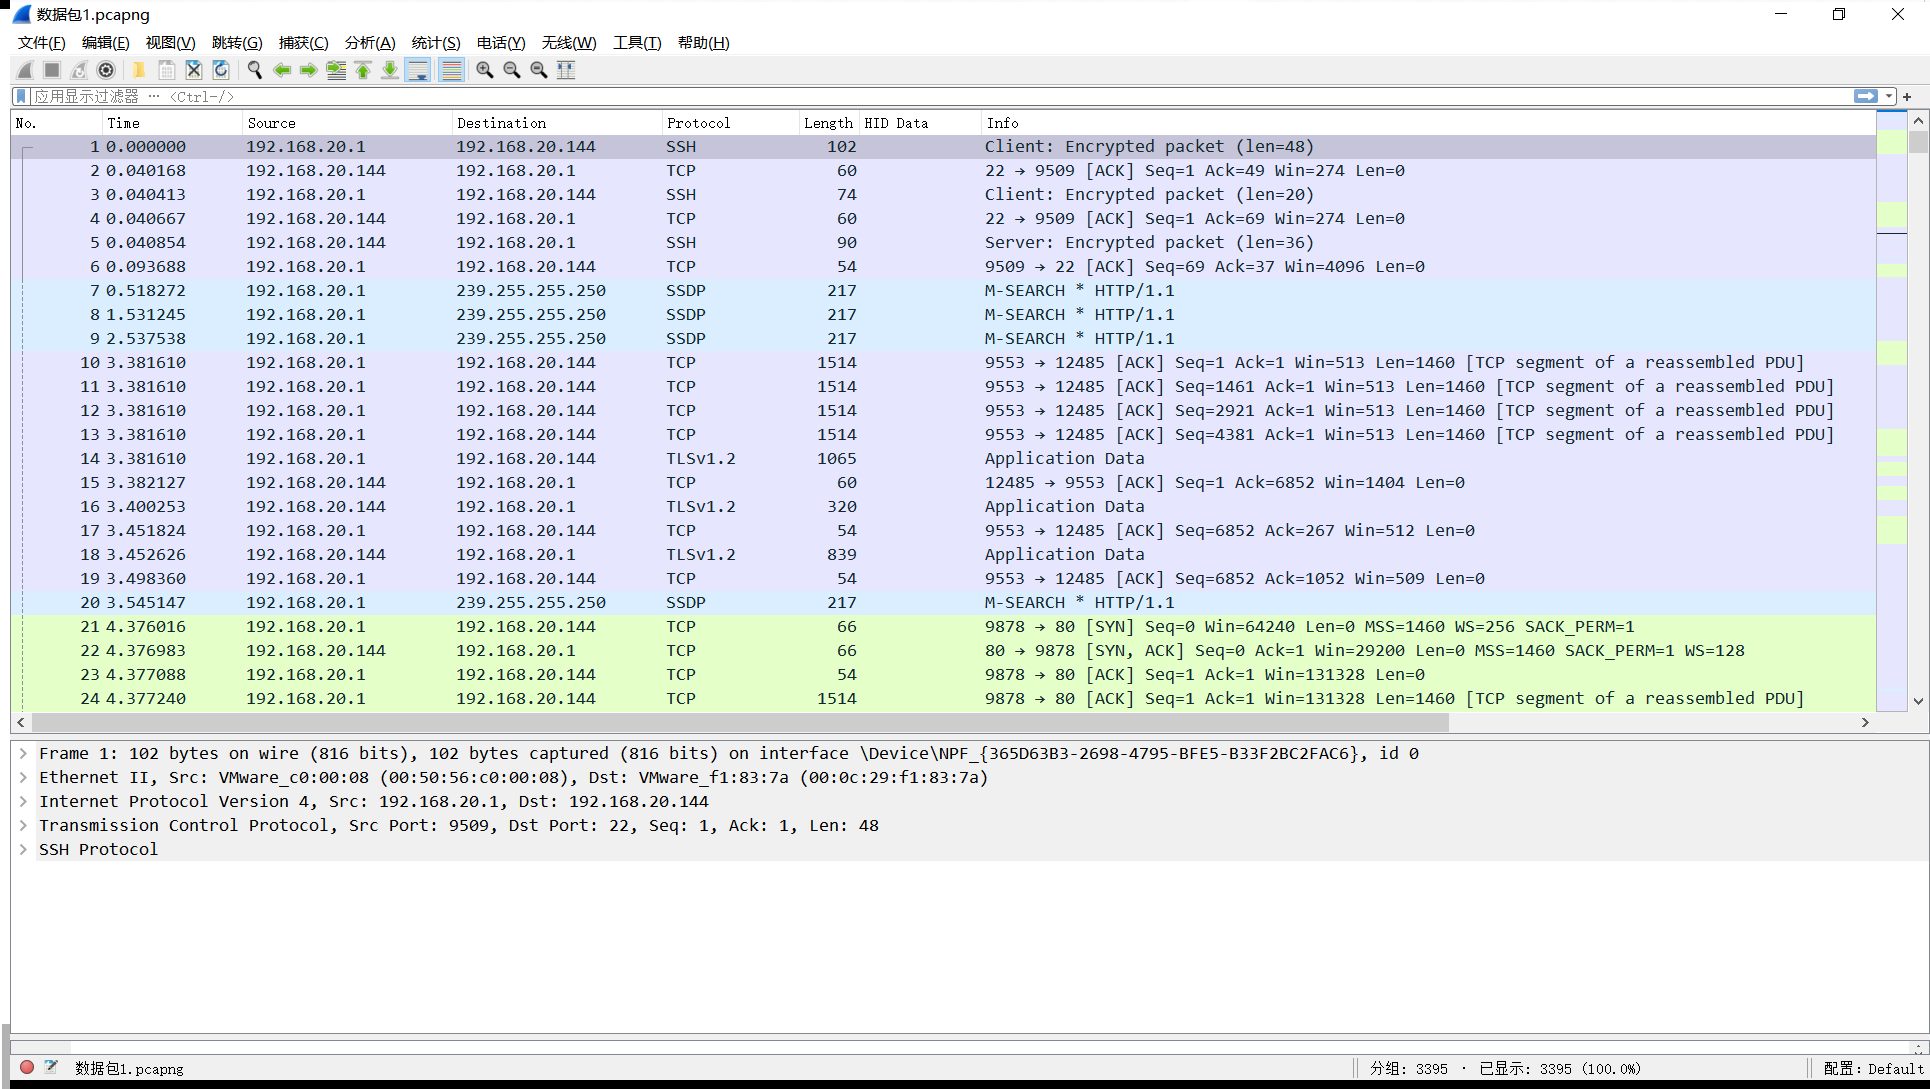Open the display filter history dropdown arrow

1889,96
